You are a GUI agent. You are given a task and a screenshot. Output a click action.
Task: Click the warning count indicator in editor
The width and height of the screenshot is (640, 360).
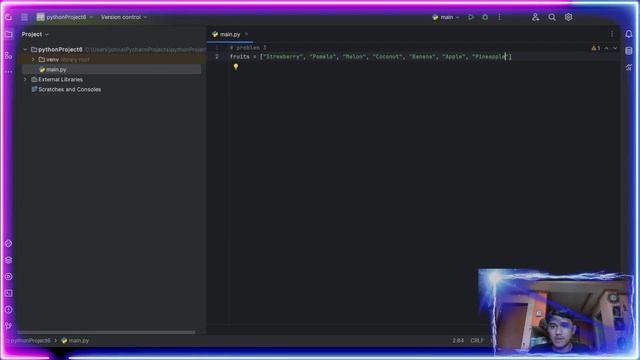[596, 48]
